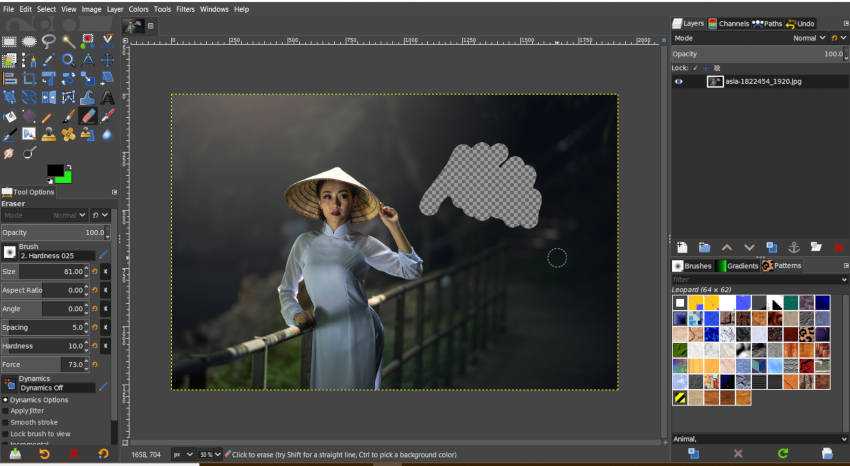Open the Filters menu
Viewport: 850px width, 466px height.
pyautogui.click(x=185, y=9)
